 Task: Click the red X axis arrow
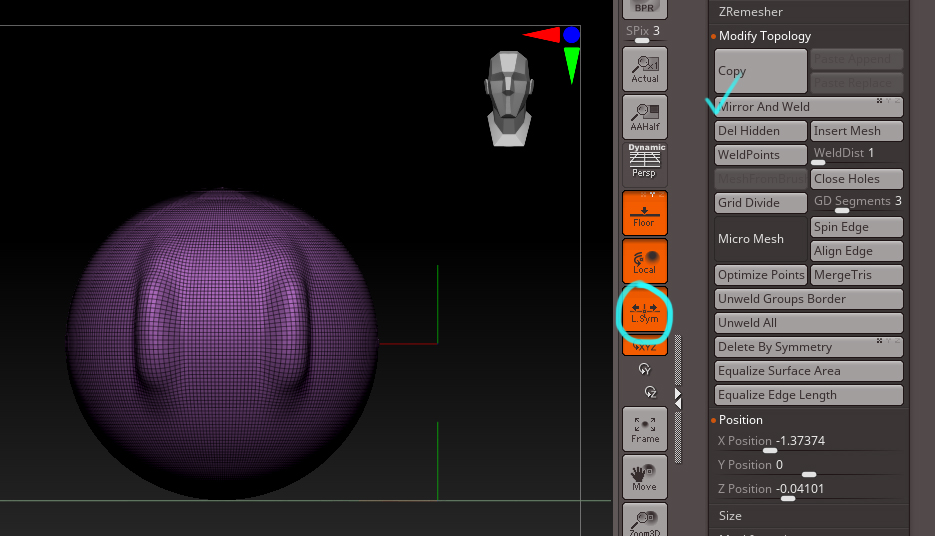tap(542, 35)
